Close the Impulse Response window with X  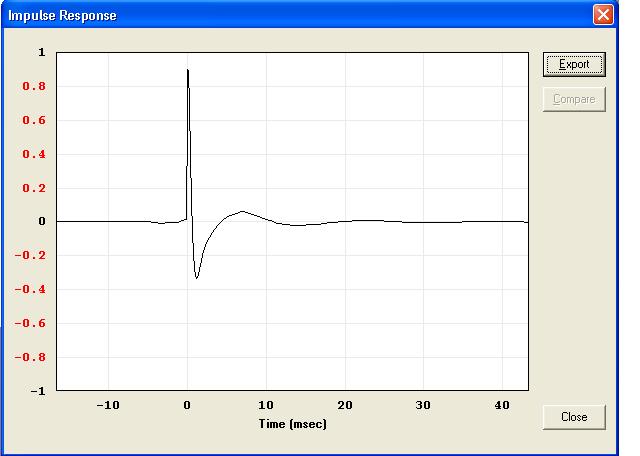(603, 15)
